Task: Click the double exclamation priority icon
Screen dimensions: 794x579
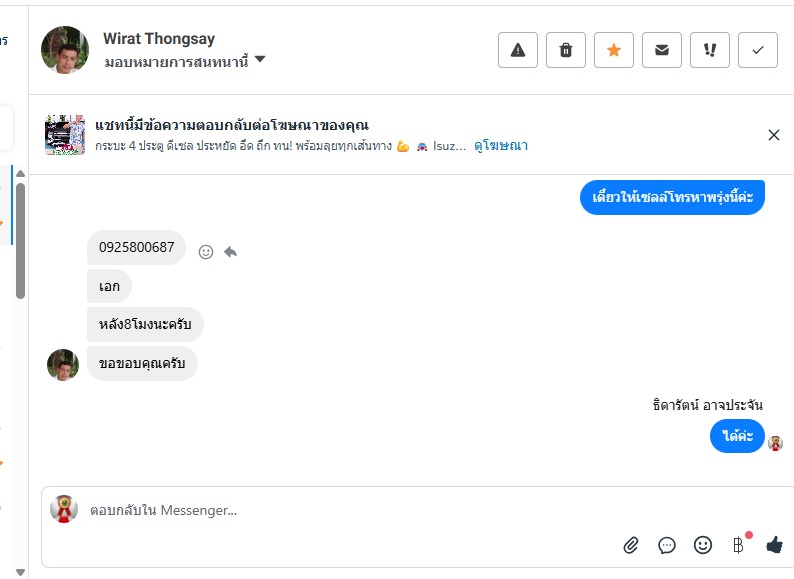Action: click(x=710, y=51)
